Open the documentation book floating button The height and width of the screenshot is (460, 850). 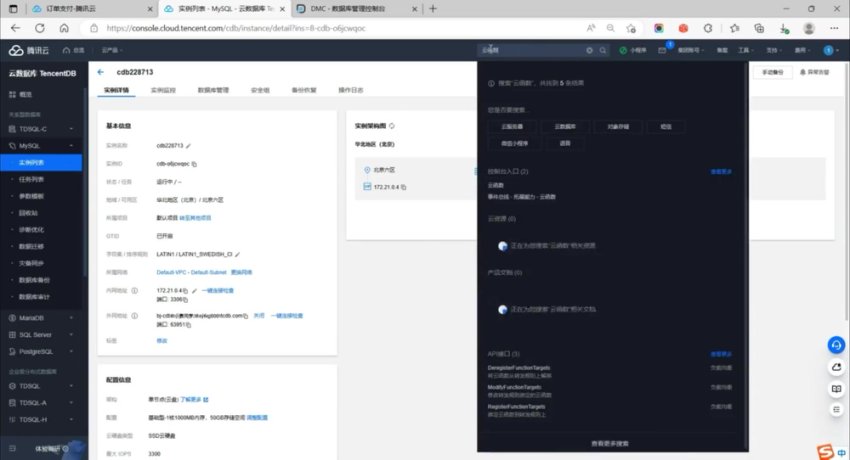836,389
